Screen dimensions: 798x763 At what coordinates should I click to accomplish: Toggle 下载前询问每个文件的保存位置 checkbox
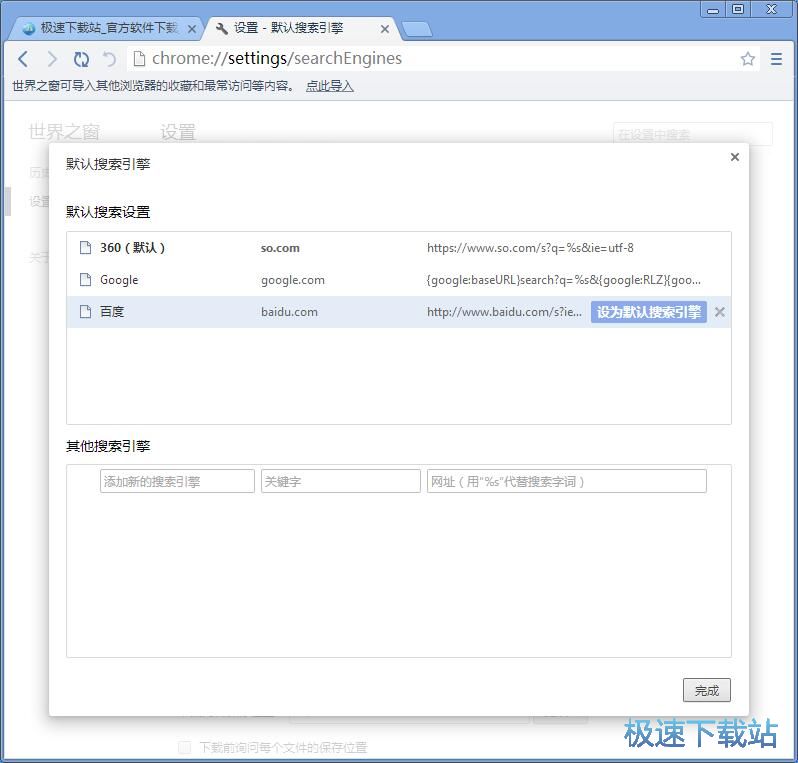click(184, 747)
